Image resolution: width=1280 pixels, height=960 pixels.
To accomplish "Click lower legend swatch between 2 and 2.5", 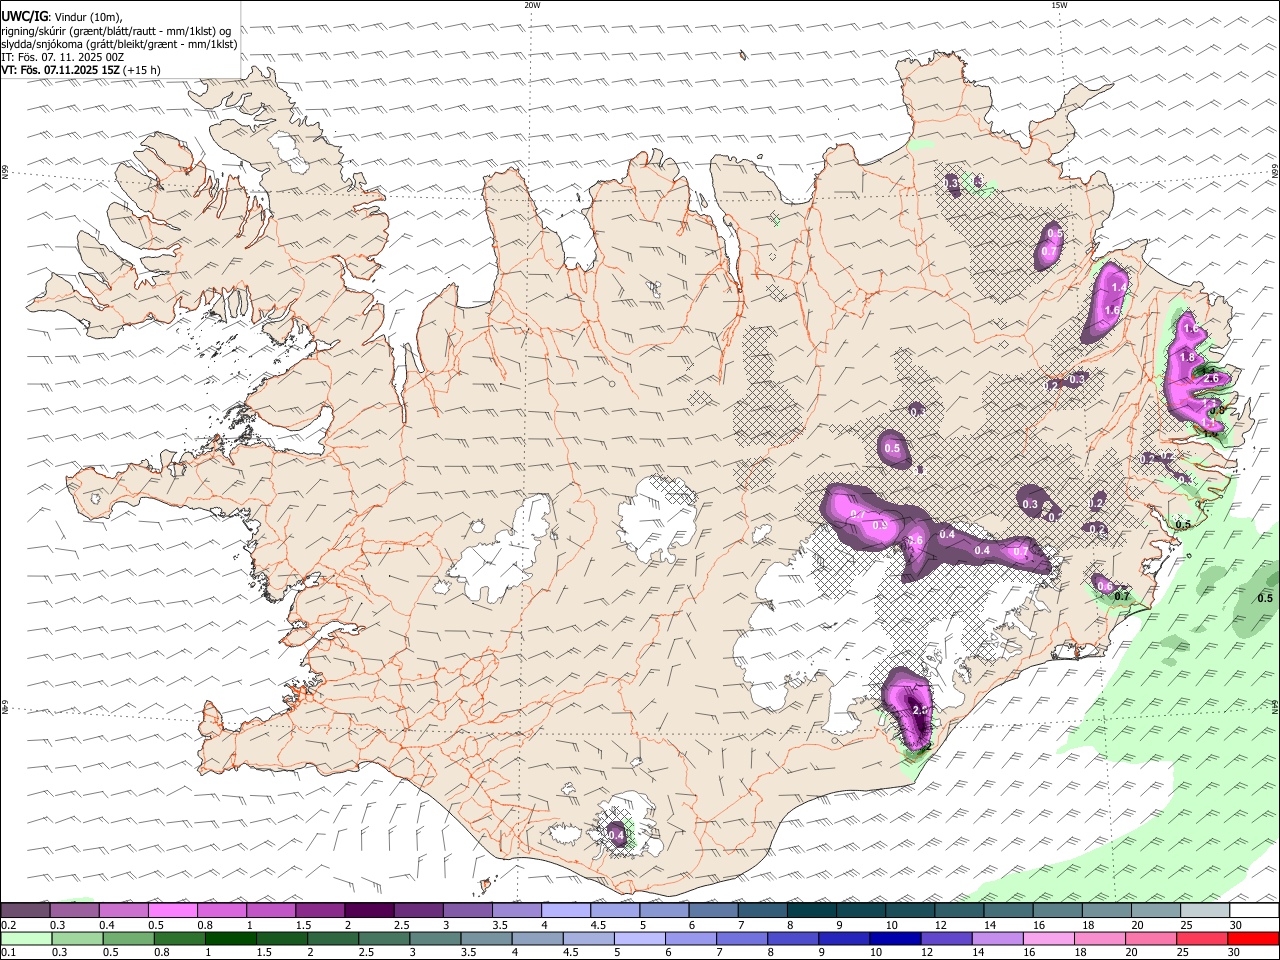I will 332,938.
